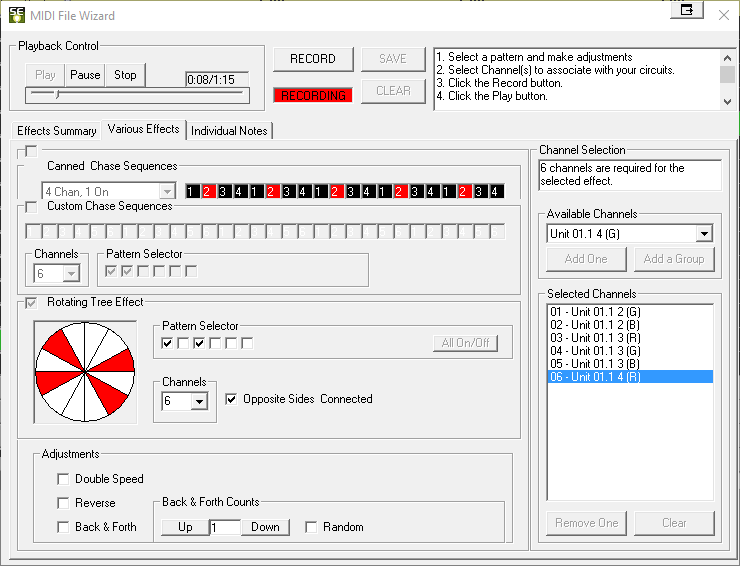Open the 4 Chan, 1 On dropdown
740x566 pixels.
tap(167, 192)
